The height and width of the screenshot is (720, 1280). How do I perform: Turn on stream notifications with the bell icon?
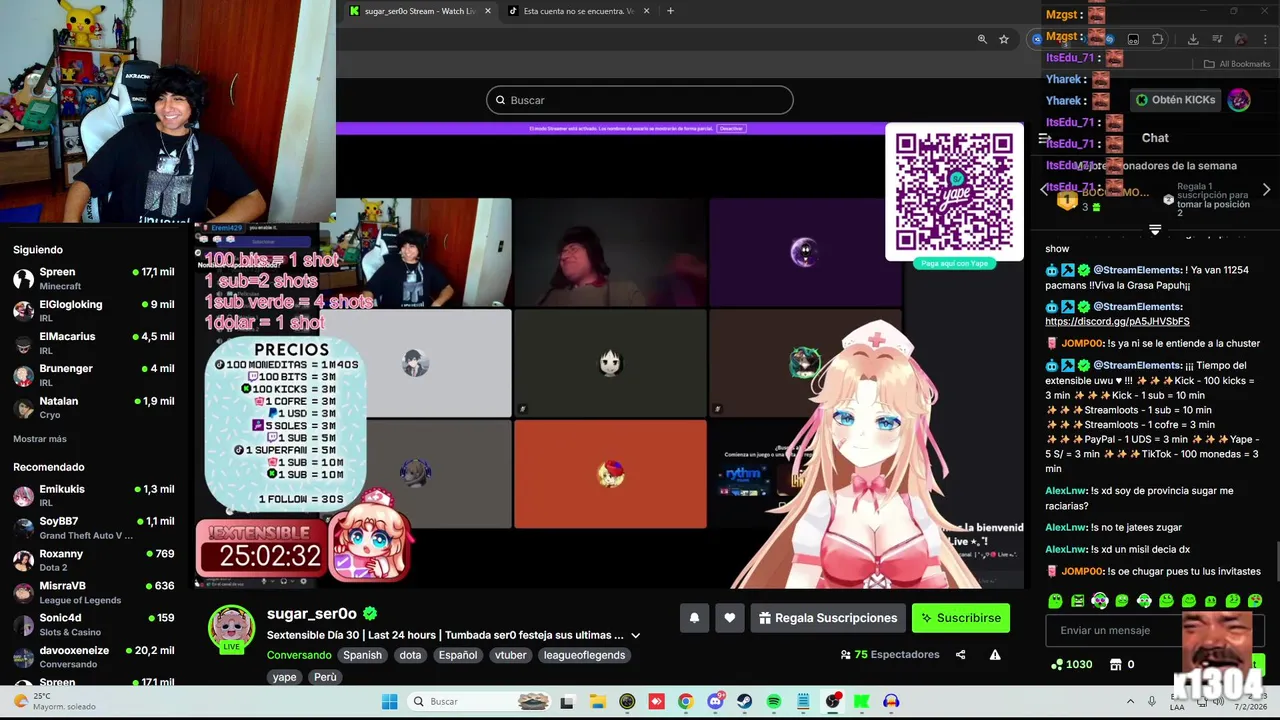point(694,618)
